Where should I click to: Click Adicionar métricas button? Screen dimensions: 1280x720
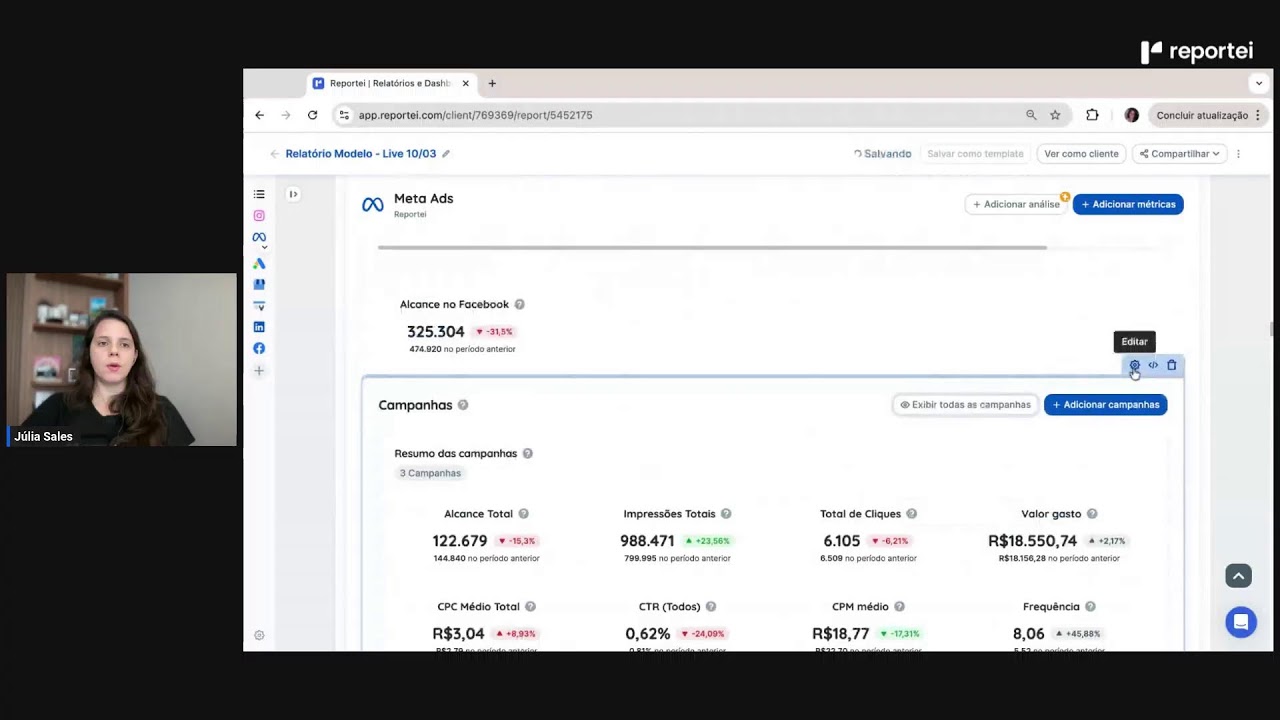tap(1128, 204)
